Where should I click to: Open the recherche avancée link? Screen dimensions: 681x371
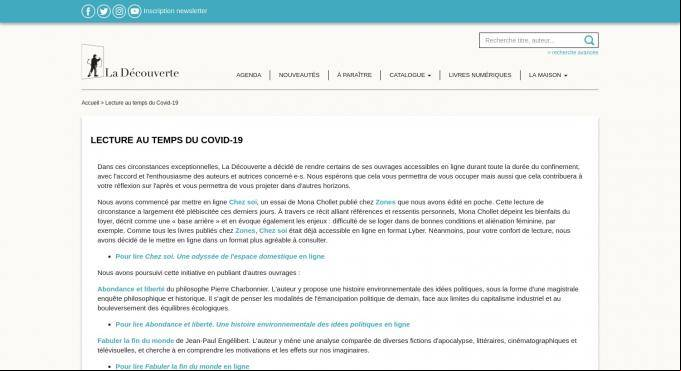[x=573, y=53]
